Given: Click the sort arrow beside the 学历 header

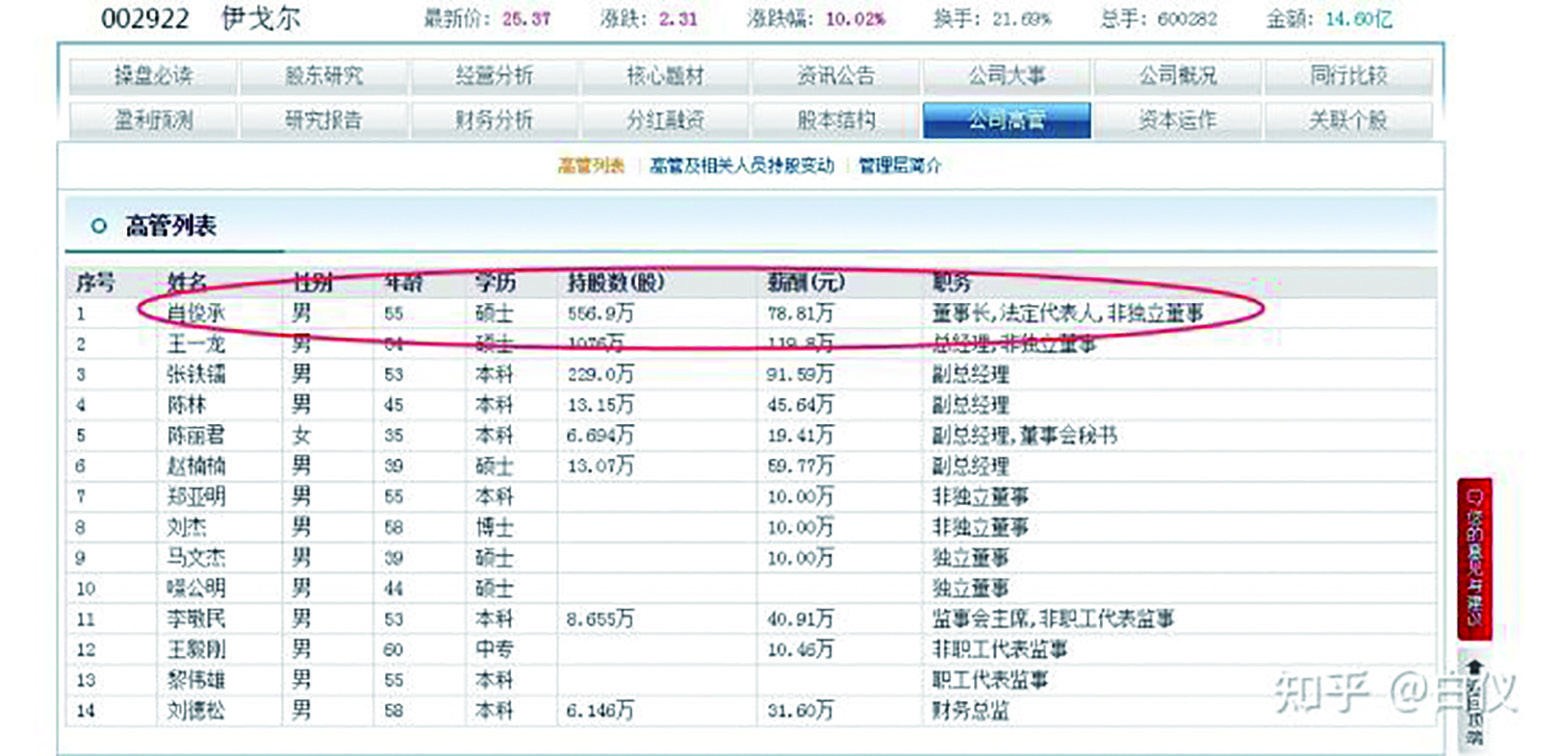Looking at the screenshot, I should tap(530, 283).
